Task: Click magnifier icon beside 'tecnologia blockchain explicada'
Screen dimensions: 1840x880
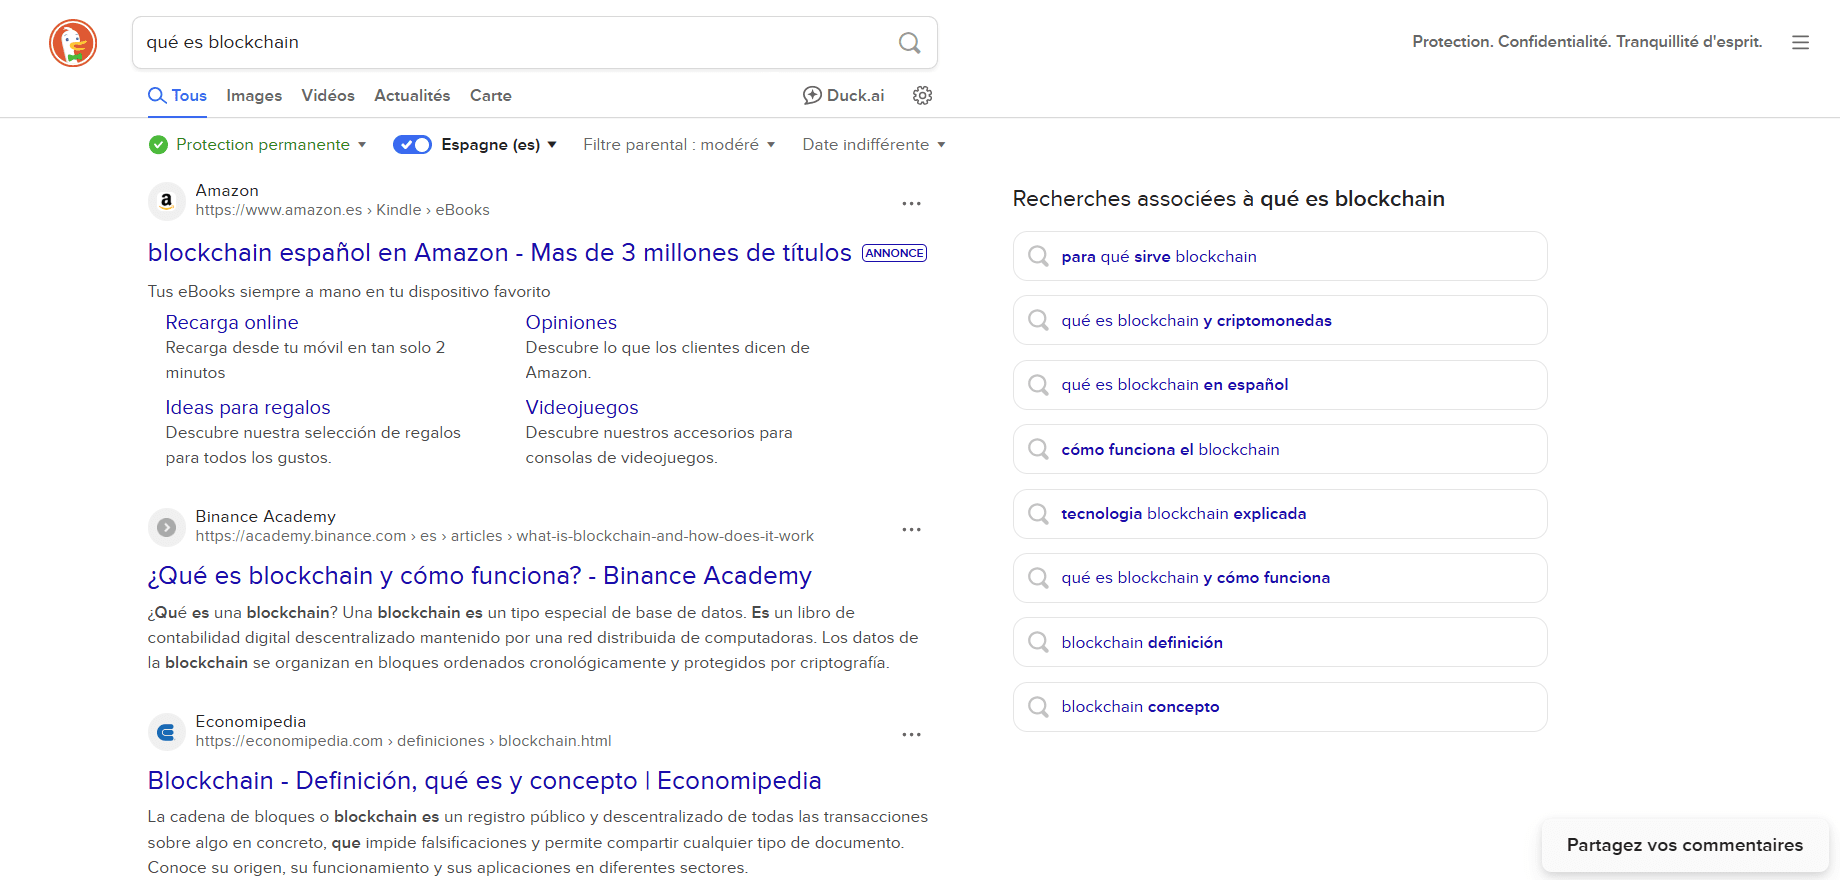Action: click(1038, 513)
